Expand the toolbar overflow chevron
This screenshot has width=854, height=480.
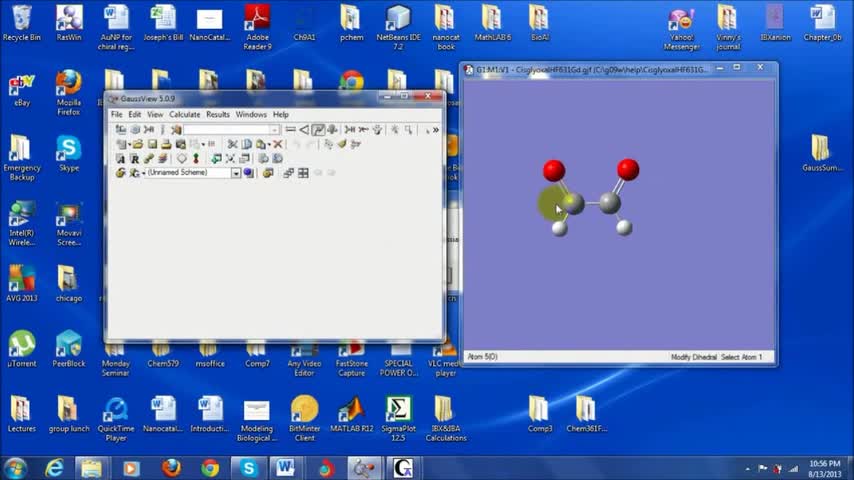point(436,130)
